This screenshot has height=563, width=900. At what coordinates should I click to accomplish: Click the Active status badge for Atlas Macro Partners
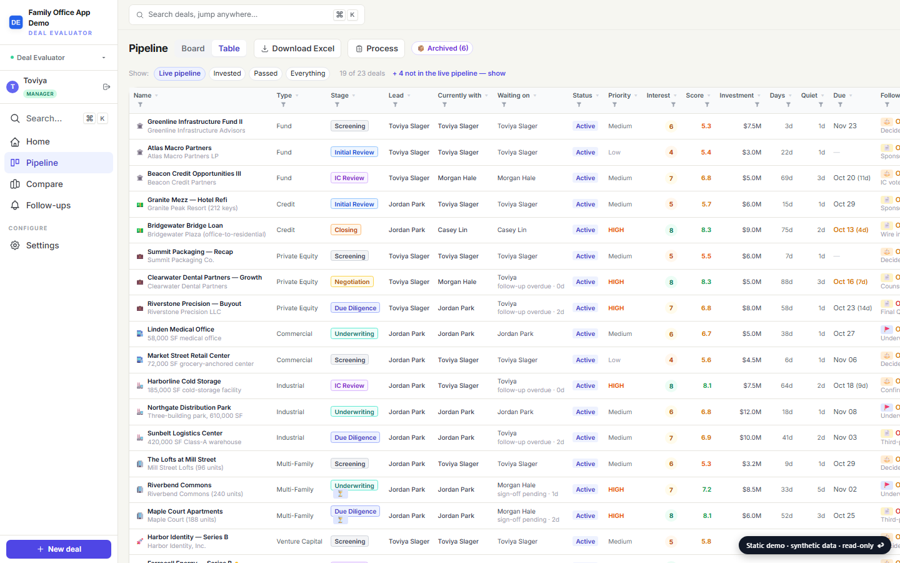(x=585, y=152)
